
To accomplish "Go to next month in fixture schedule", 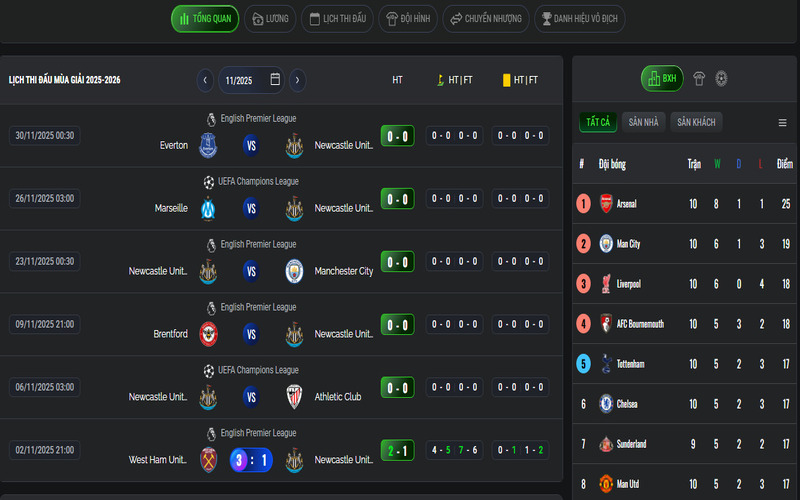I will 297,80.
